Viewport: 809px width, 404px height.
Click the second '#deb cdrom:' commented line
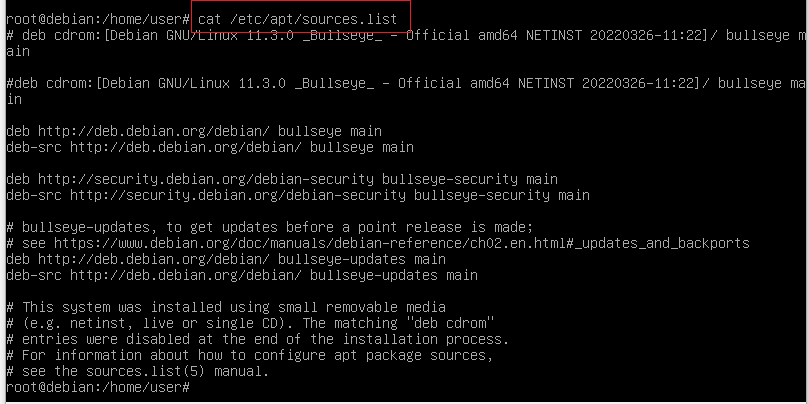[x=406, y=83]
